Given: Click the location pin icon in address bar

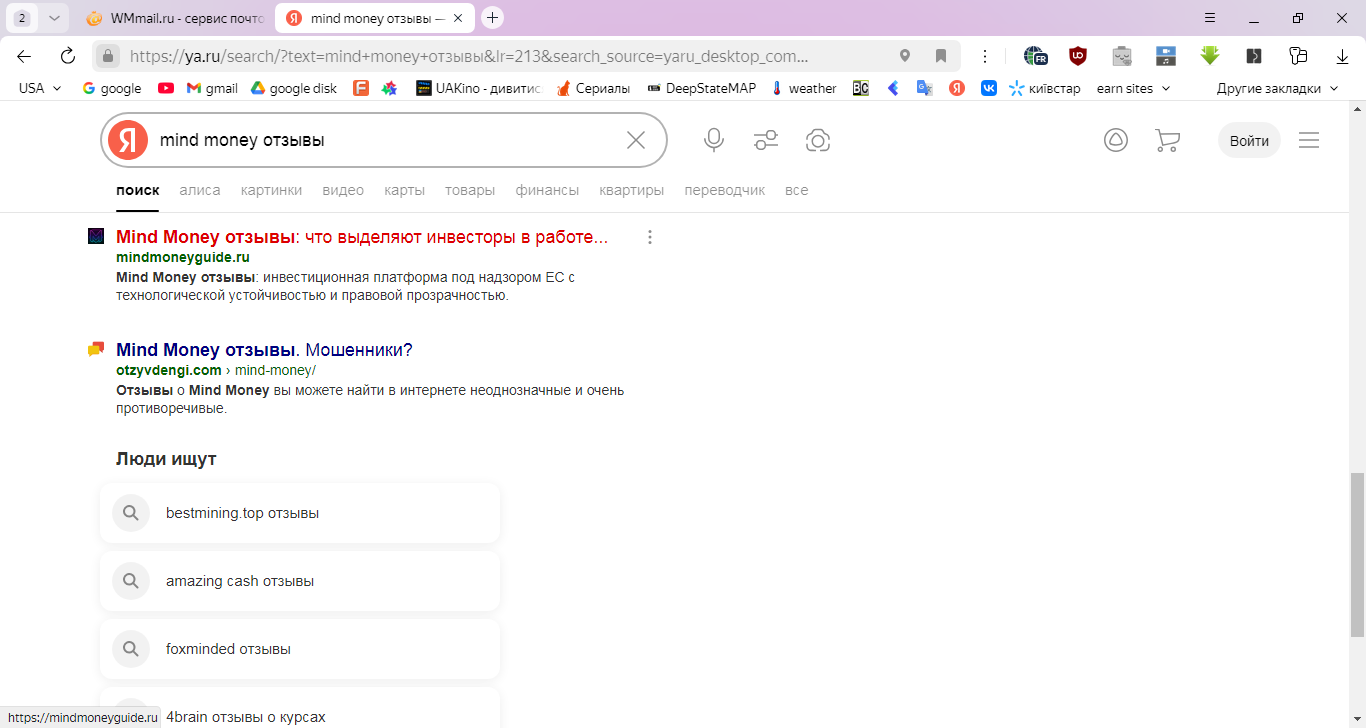Looking at the screenshot, I should [905, 56].
